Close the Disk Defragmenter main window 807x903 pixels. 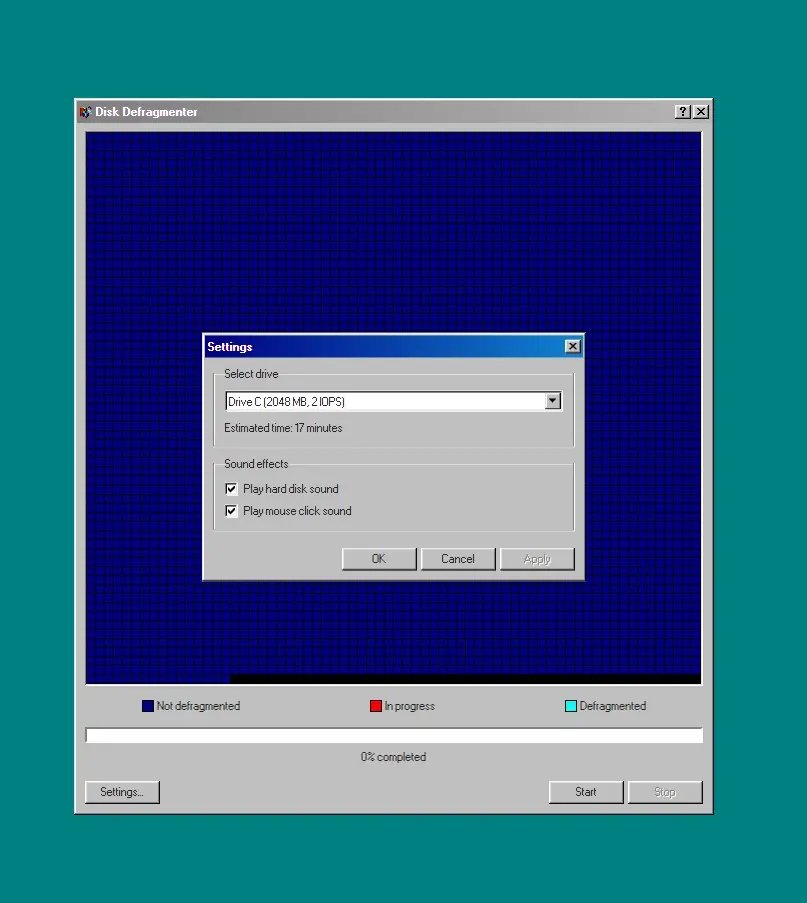[x=701, y=112]
